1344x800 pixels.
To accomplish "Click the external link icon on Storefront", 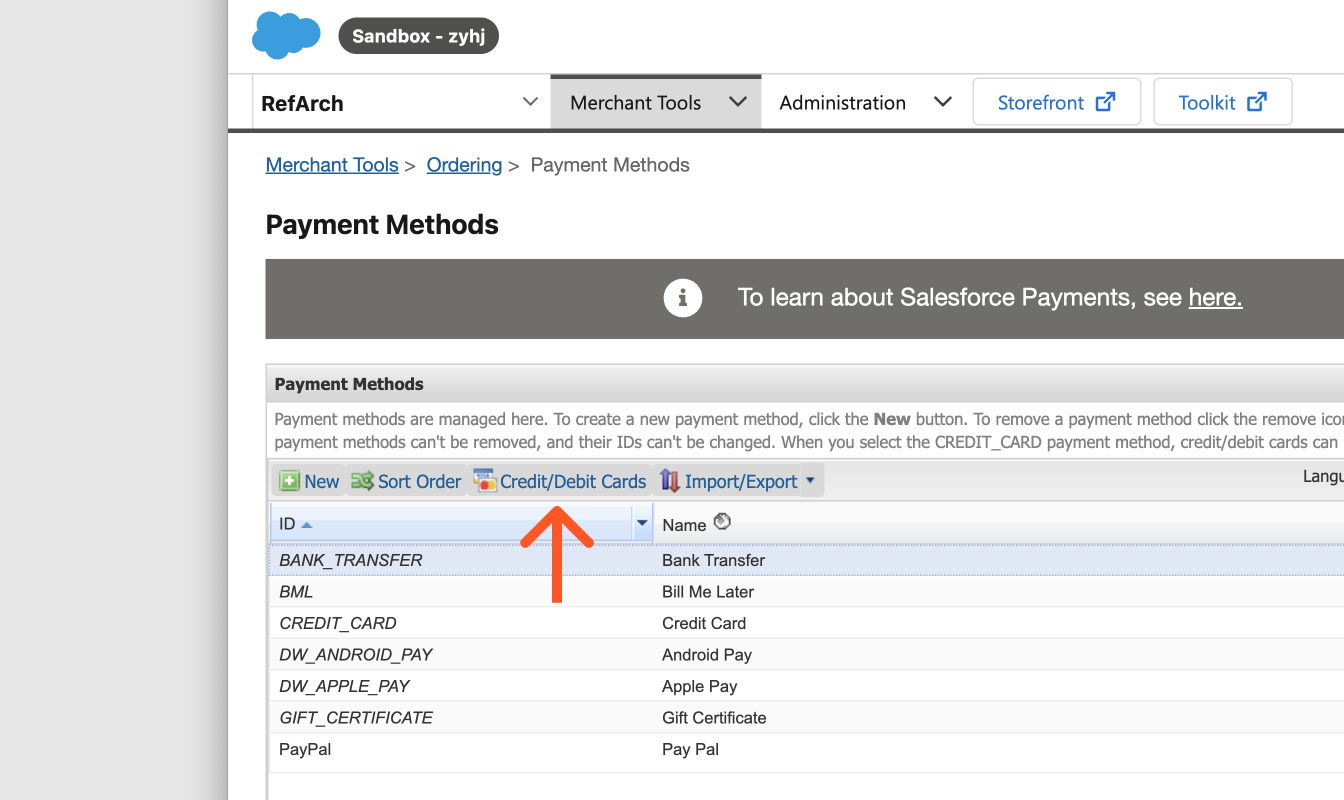I will (1106, 102).
